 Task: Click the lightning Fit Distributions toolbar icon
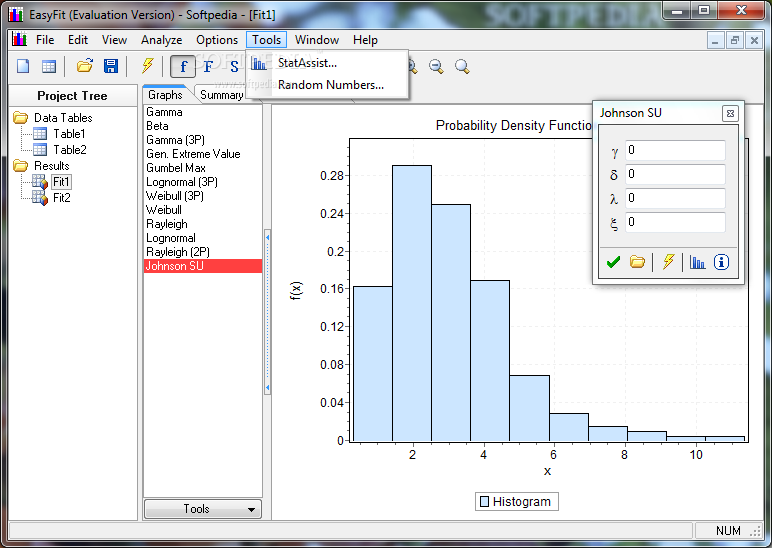coord(147,65)
